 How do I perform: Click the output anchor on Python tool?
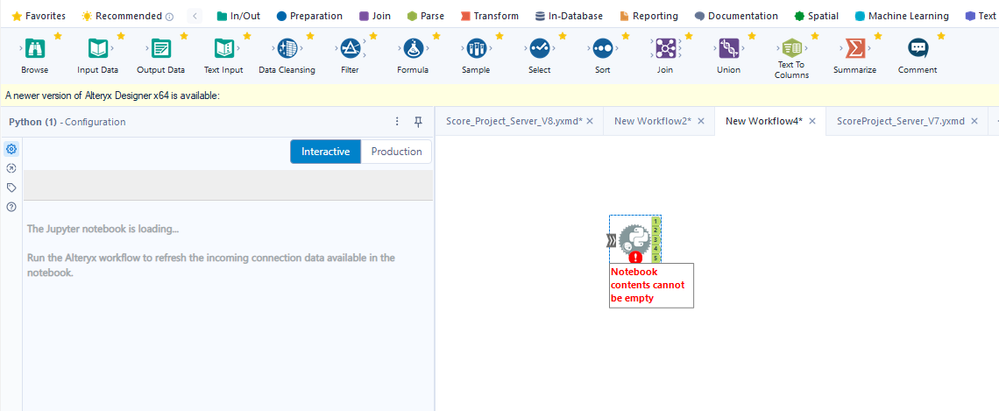point(656,239)
